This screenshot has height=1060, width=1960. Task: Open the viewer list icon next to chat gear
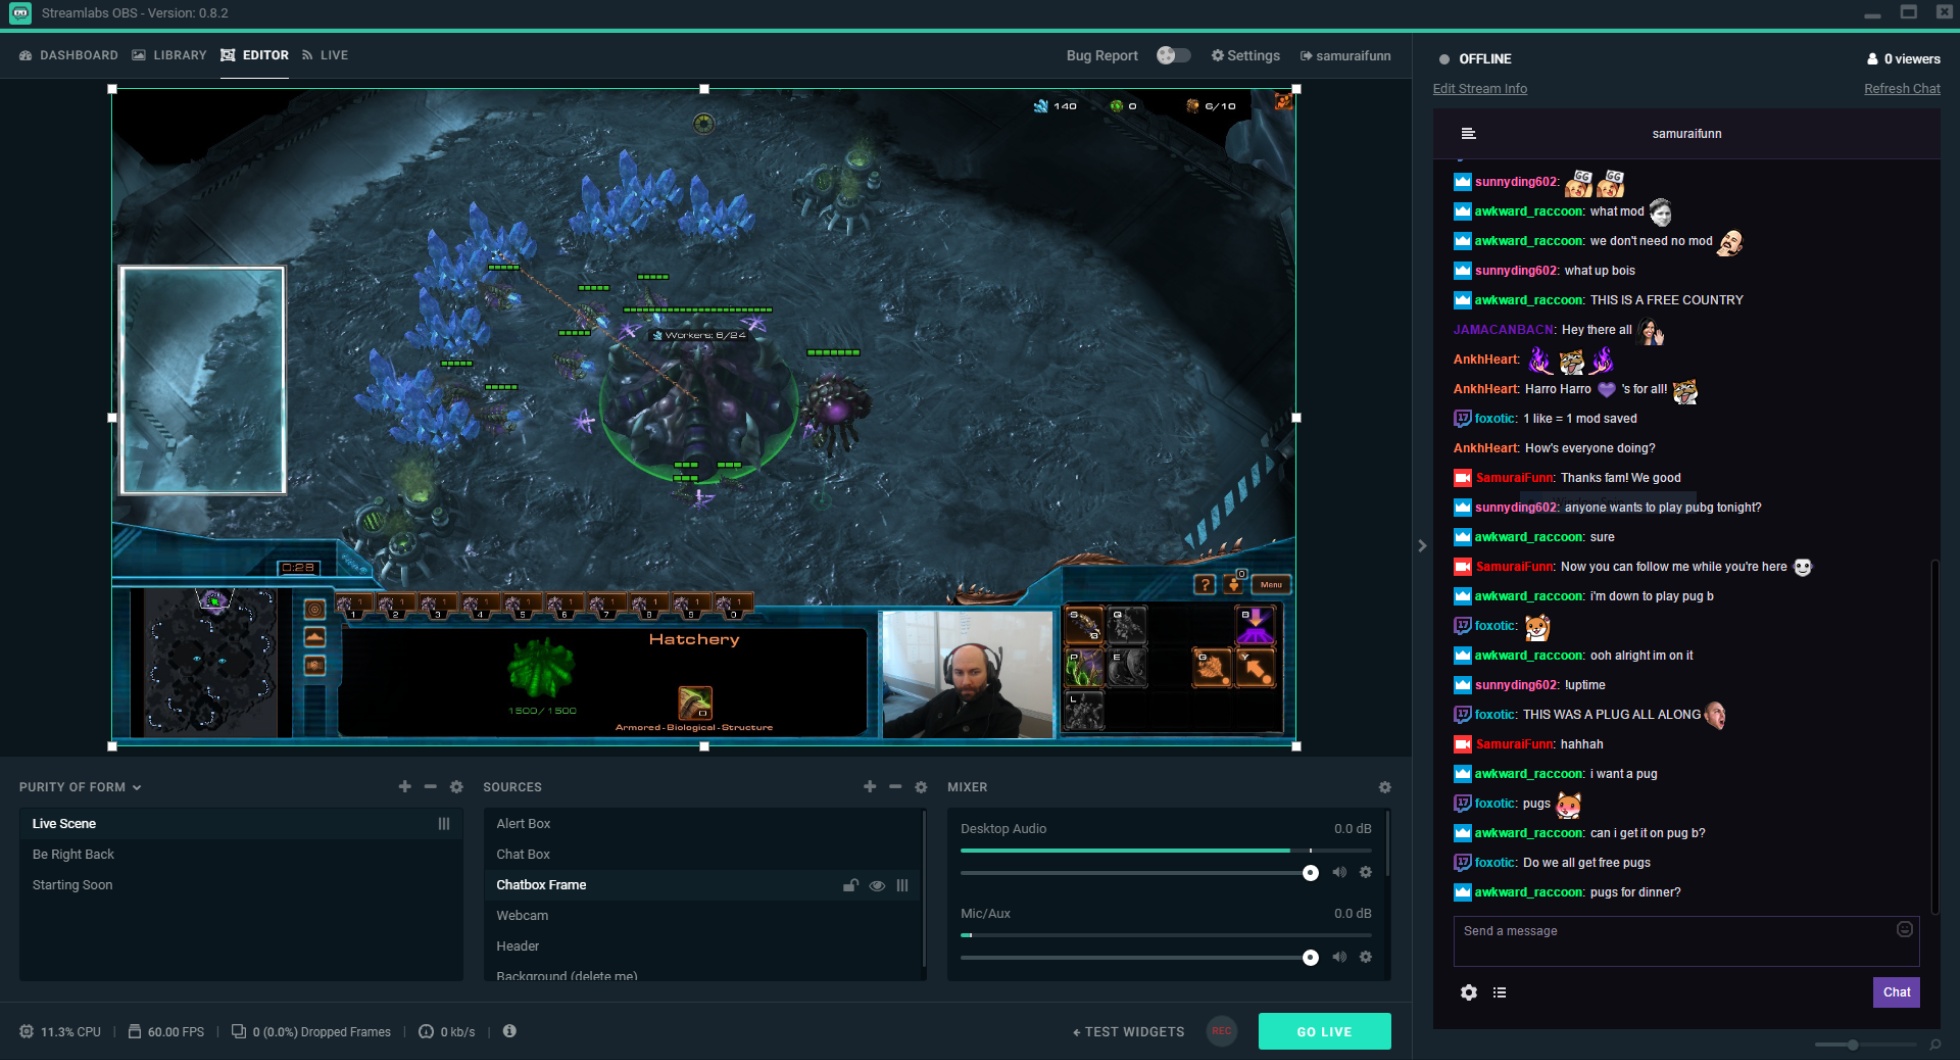click(1499, 992)
